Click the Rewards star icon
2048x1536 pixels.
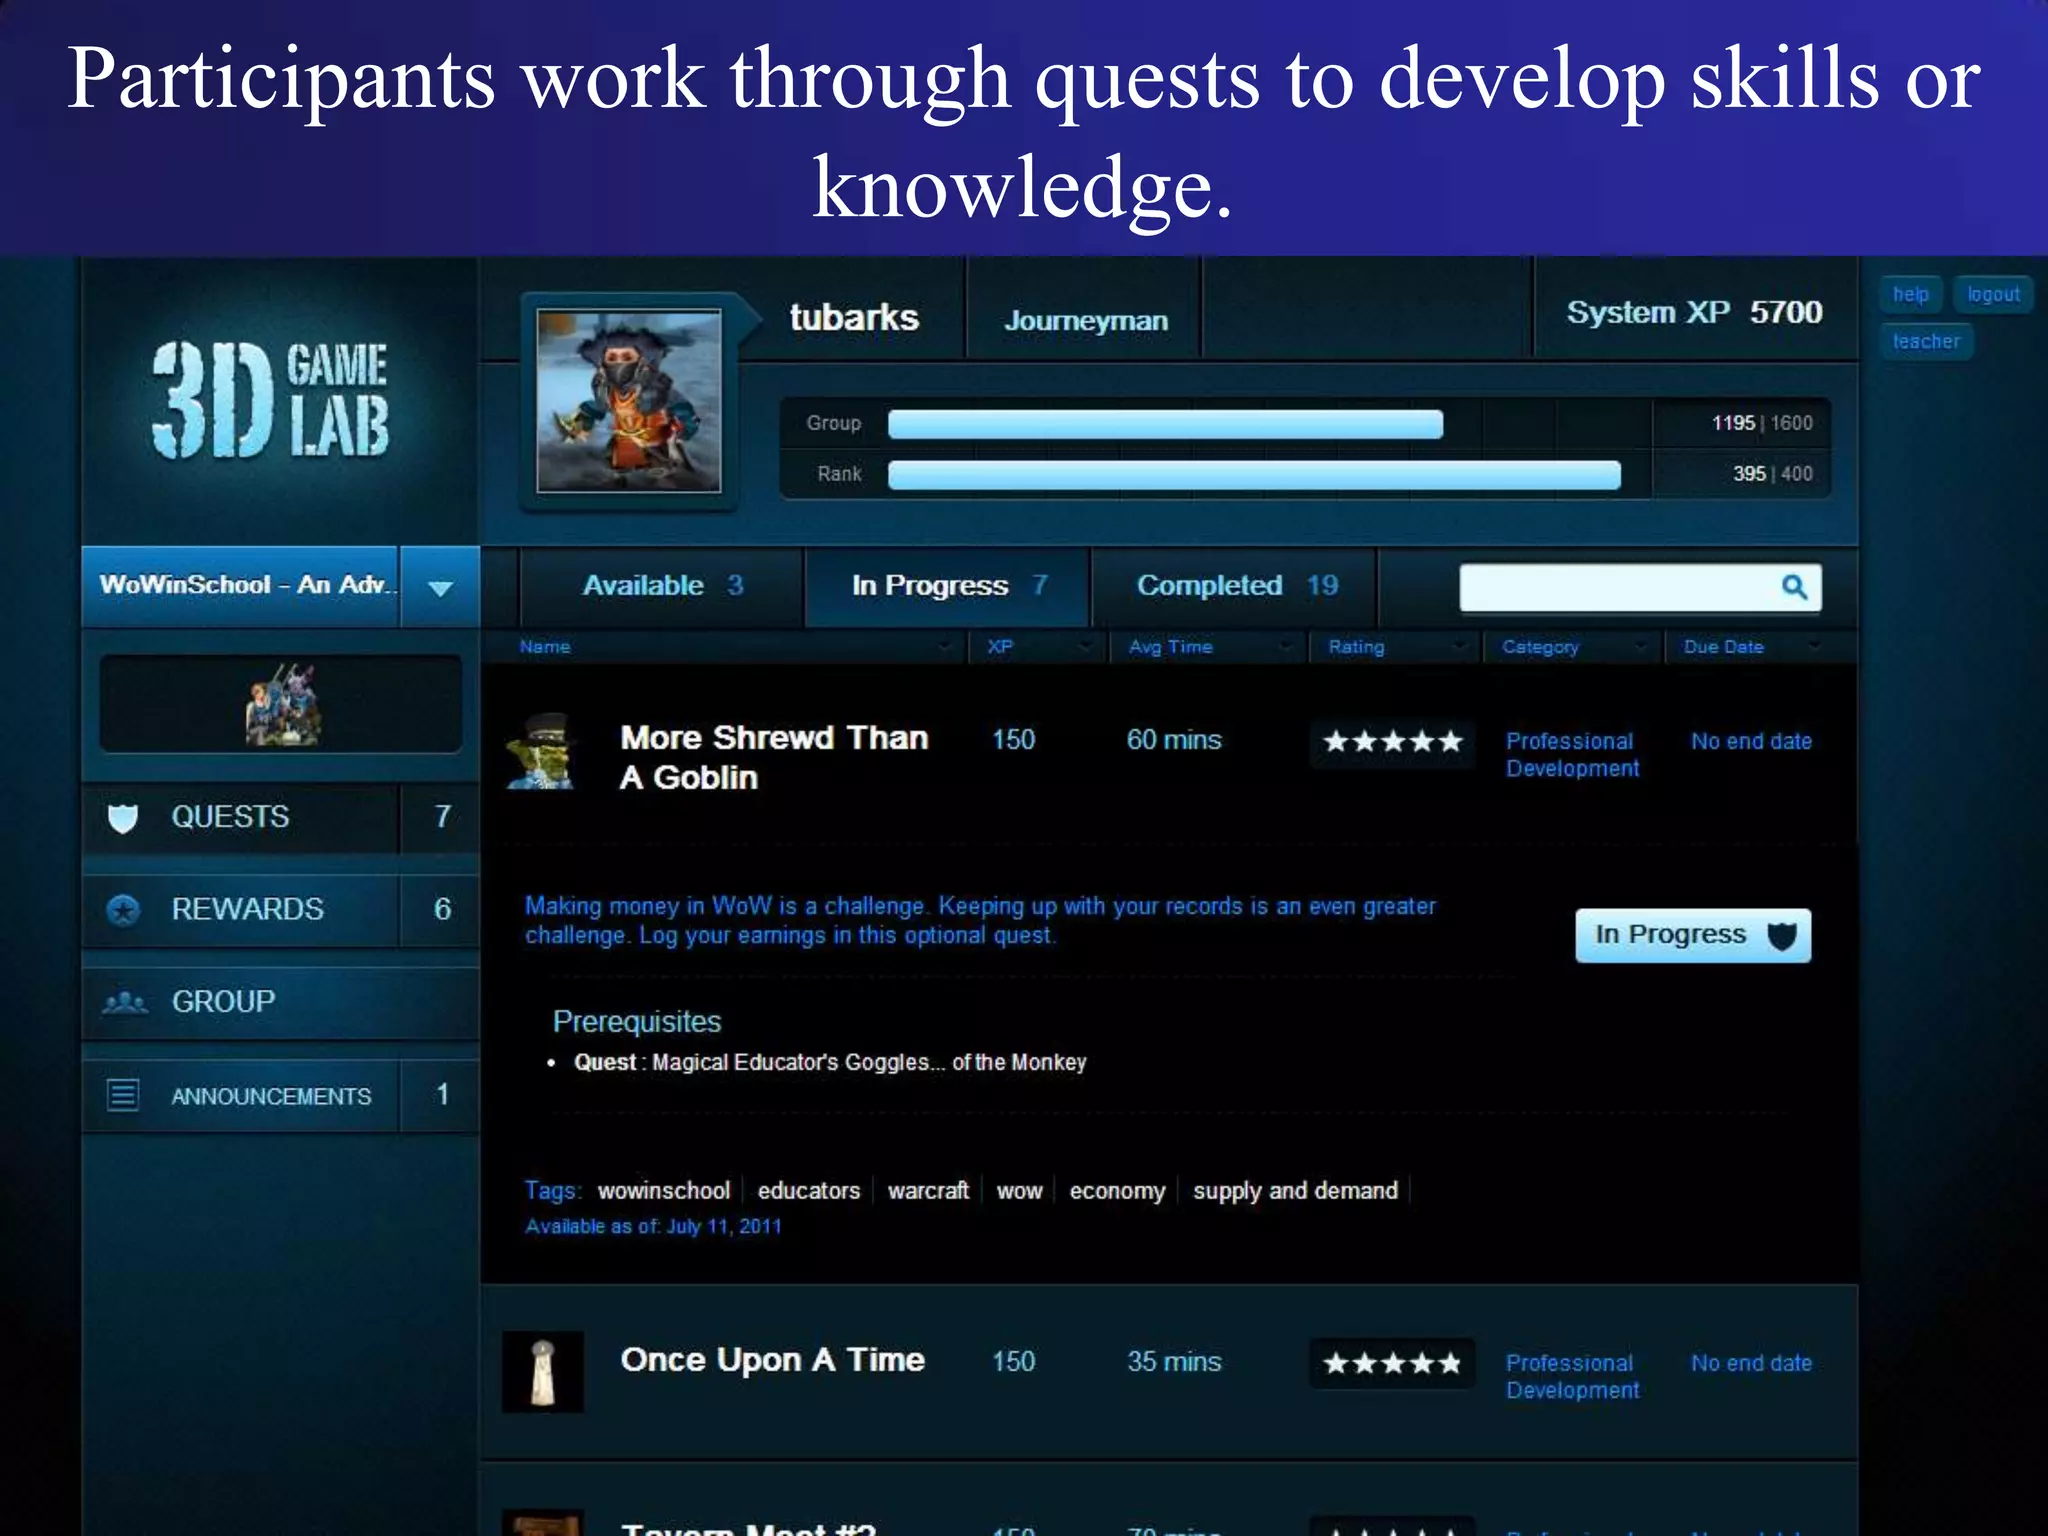[x=123, y=910]
